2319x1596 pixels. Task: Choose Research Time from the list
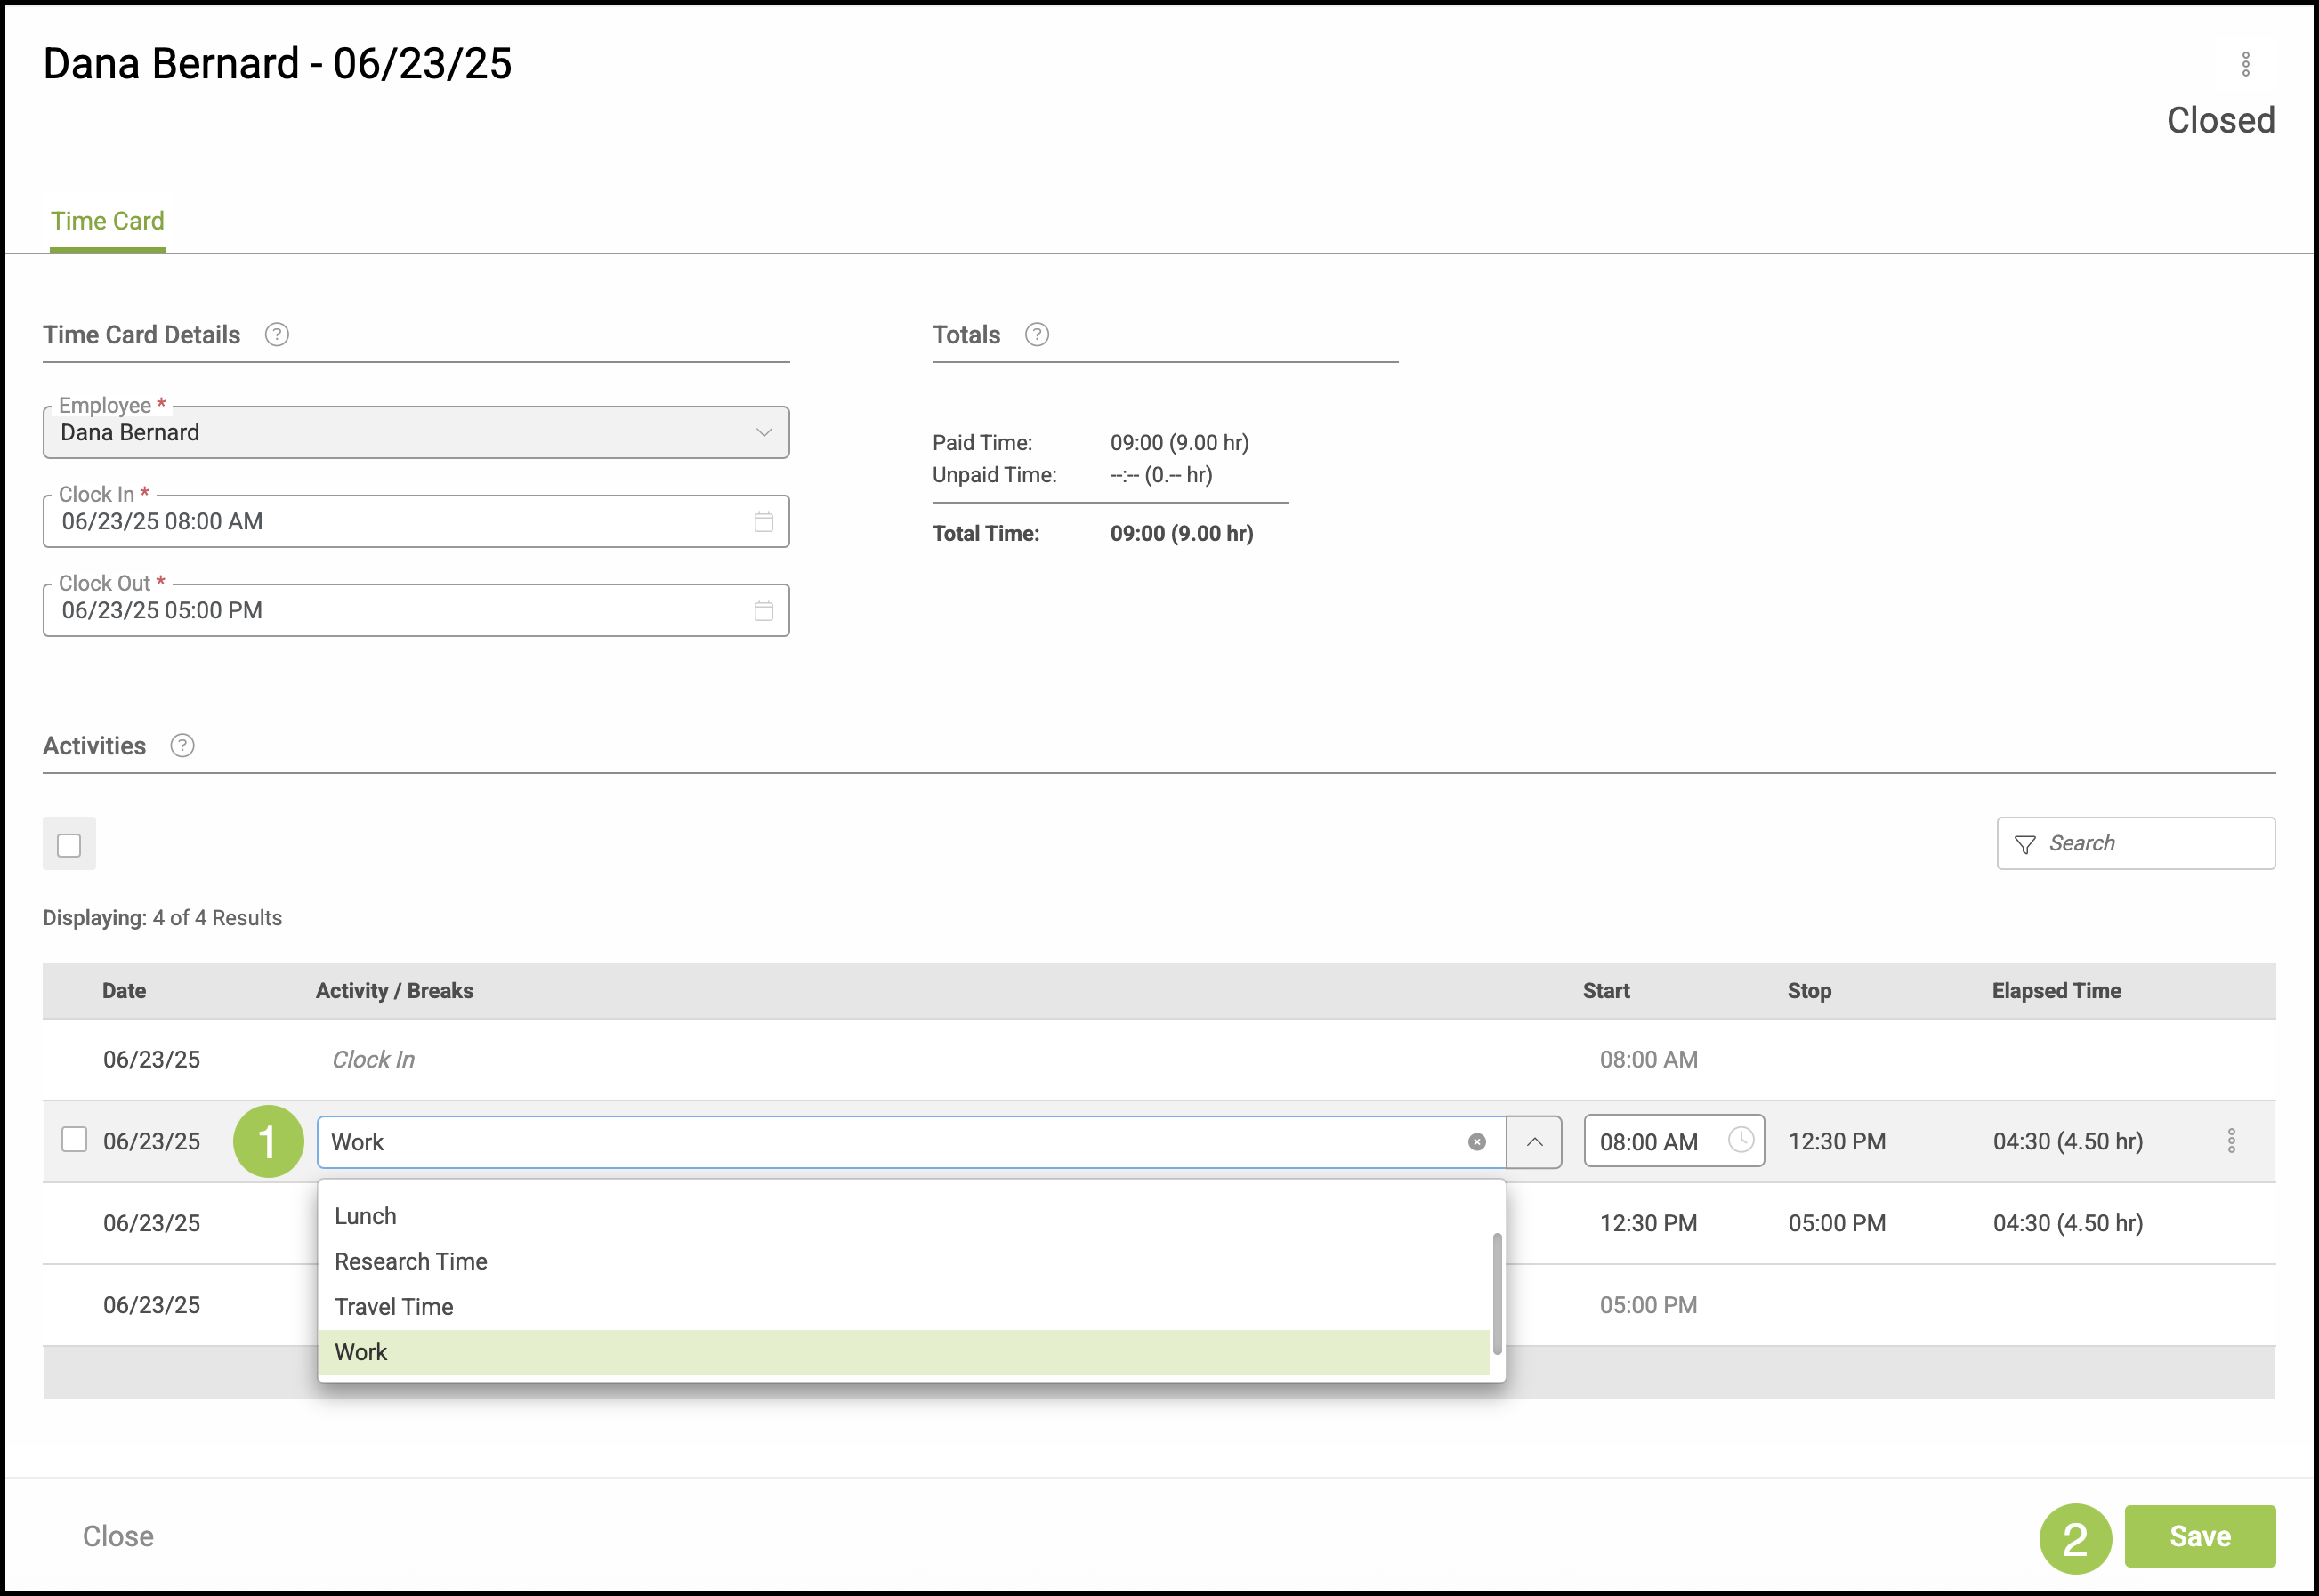411,1261
